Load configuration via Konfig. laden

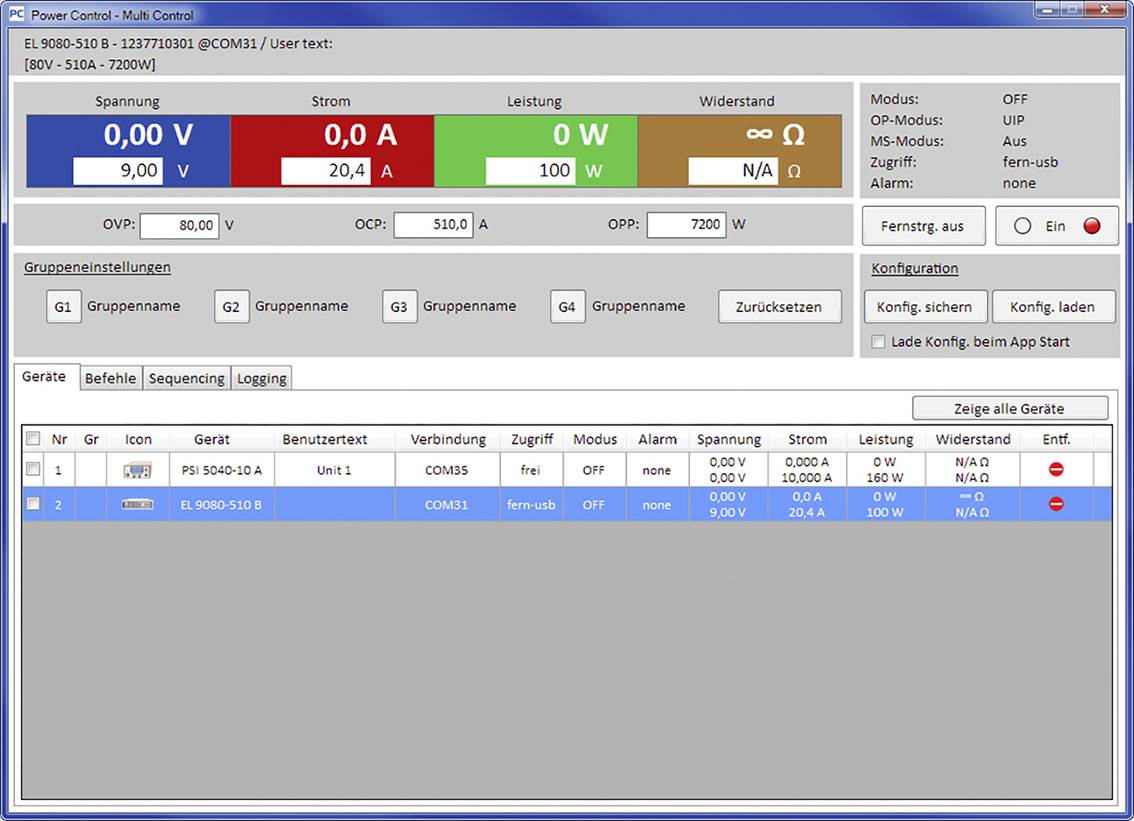1054,306
